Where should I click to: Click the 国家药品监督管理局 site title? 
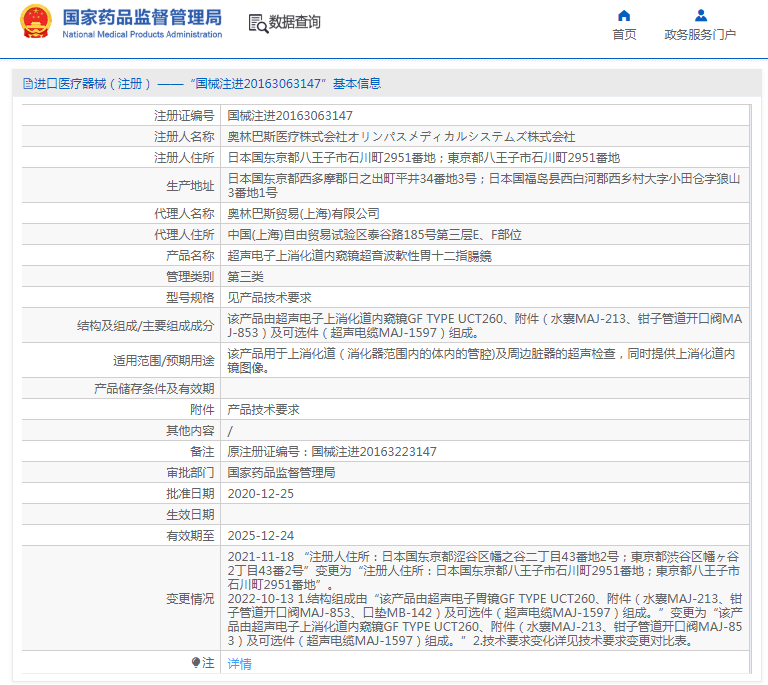tap(142, 17)
